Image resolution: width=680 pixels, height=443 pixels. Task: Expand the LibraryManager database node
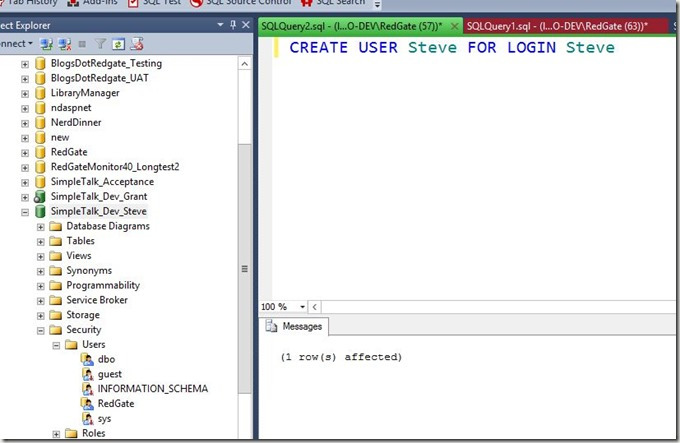pyautogui.click(x=25, y=94)
